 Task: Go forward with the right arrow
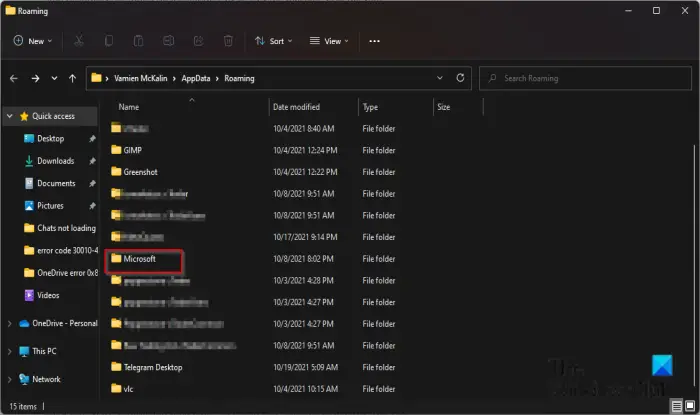click(35, 79)
